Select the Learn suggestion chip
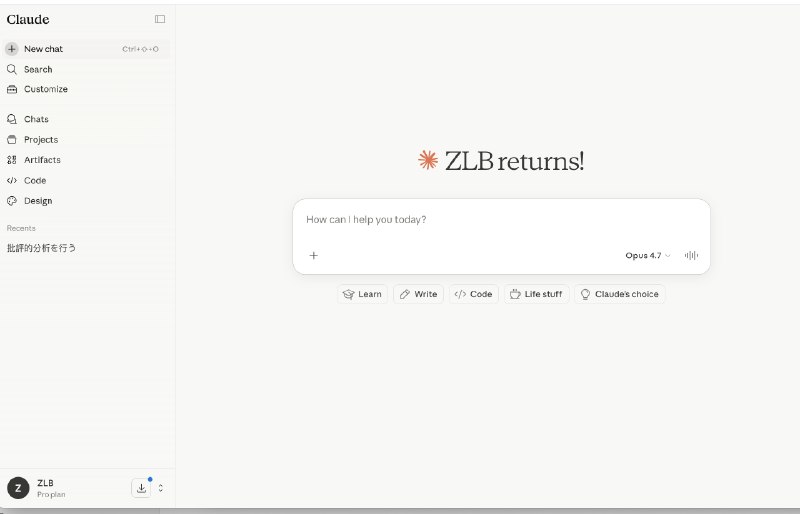This screenshot has width=800, height=514. coord(362,295)
